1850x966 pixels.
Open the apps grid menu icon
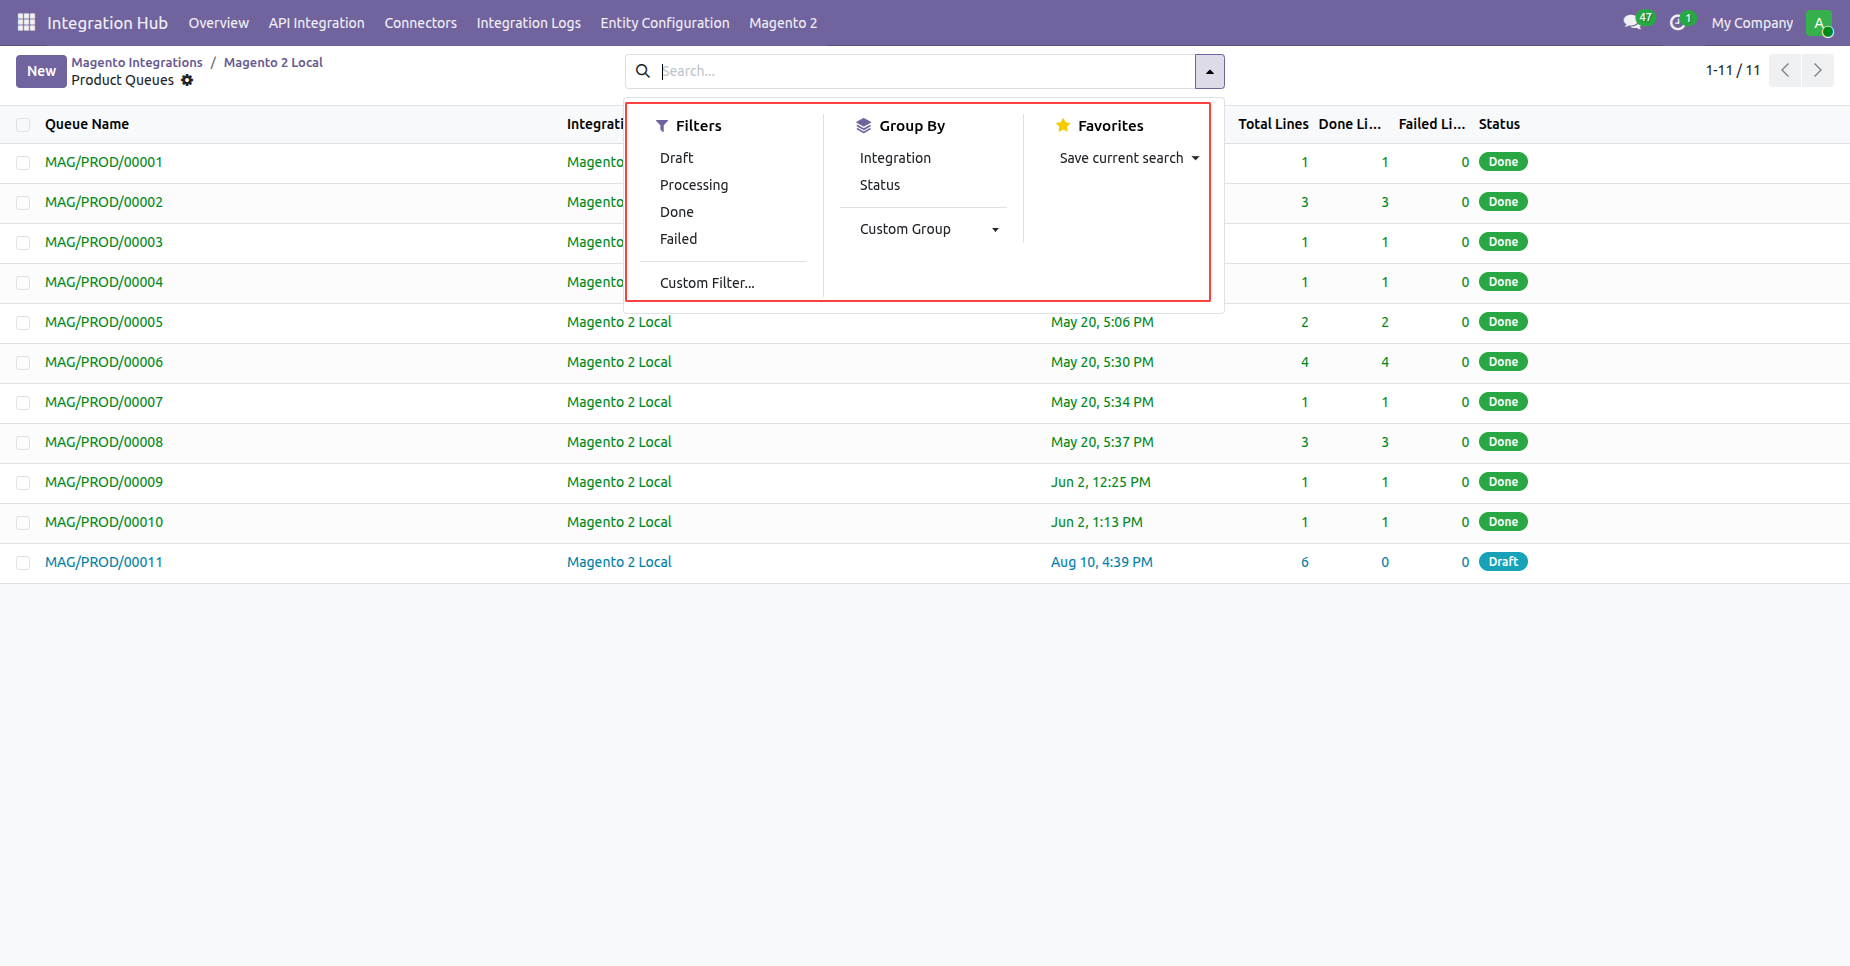27,22
